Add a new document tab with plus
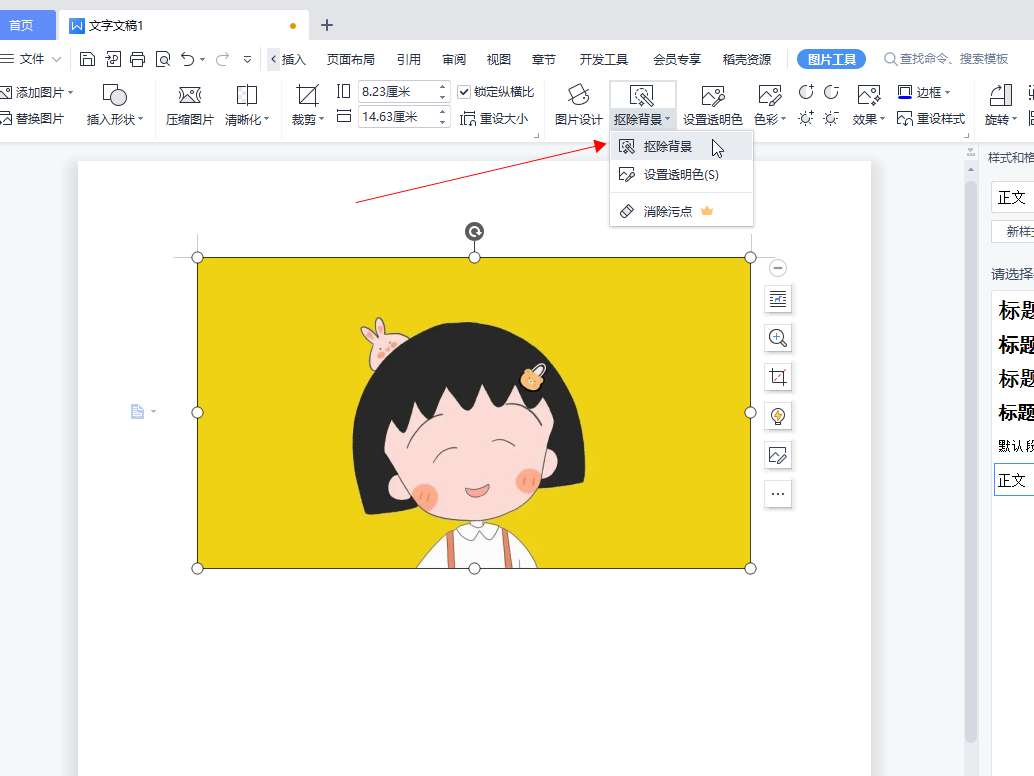This screenshot has height=776, width=1034. click(326, 25)
